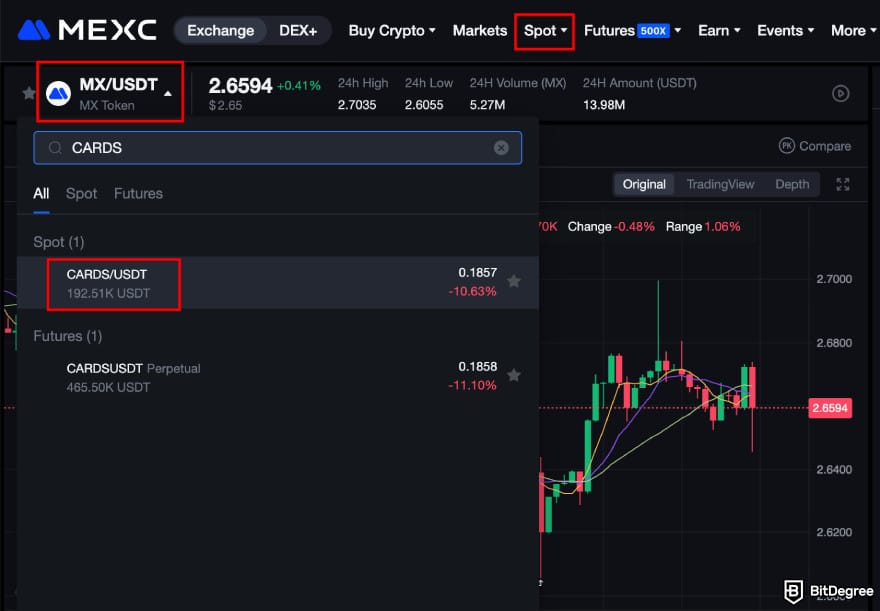Image resolution: width=880 pixels, height=611 pixels.
Task: Click the 0.1857 spot price
Action: (478, 273)
